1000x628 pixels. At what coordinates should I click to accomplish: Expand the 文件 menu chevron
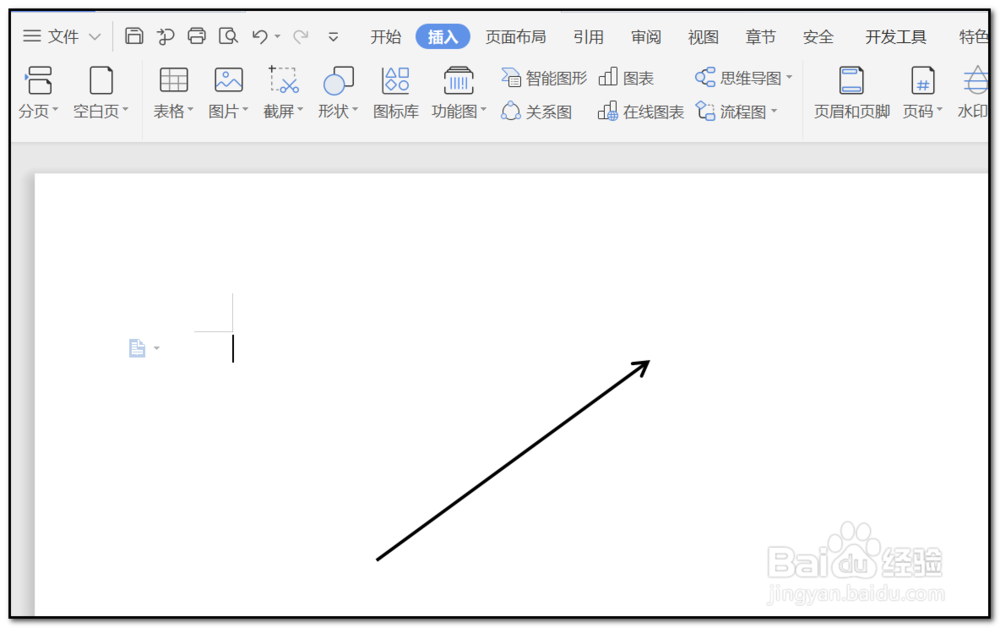[94, 36]
